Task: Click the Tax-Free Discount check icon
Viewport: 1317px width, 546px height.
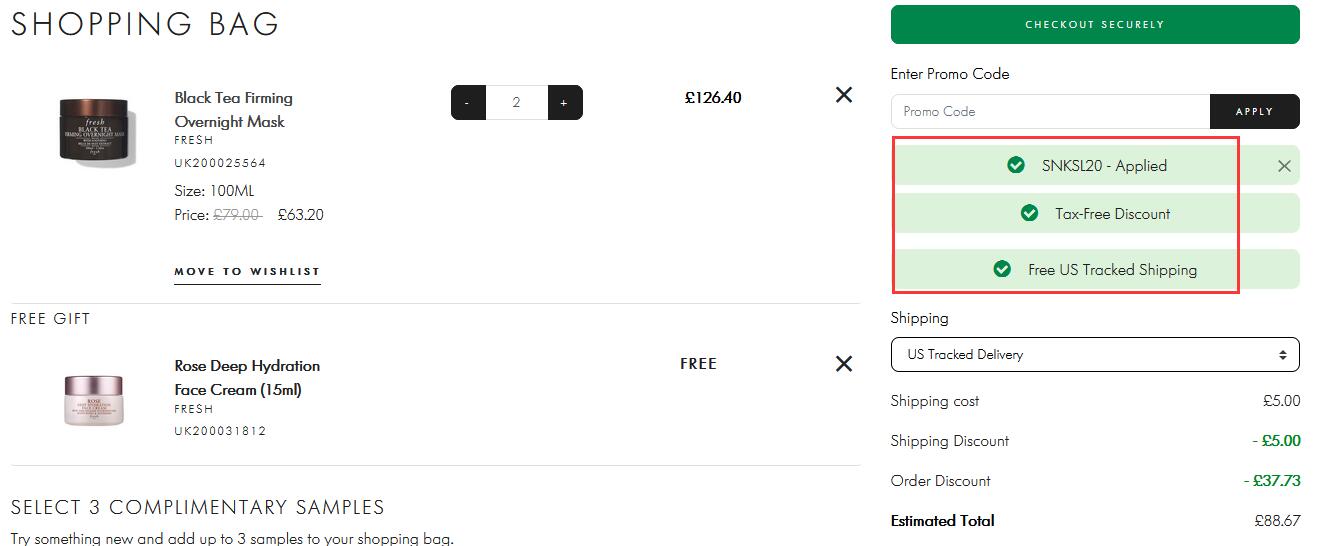Action: point(1029,213)
